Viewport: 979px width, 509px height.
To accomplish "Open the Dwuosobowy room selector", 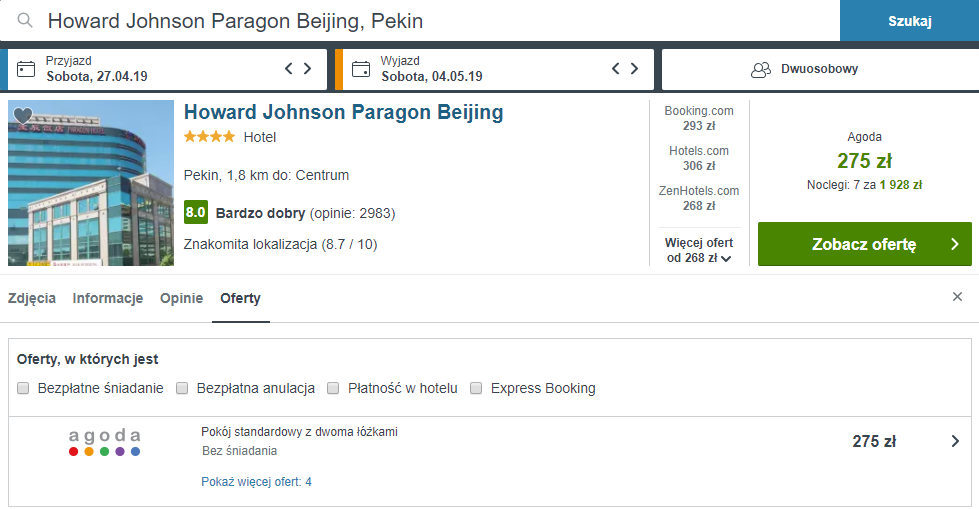I will point(818,70).
